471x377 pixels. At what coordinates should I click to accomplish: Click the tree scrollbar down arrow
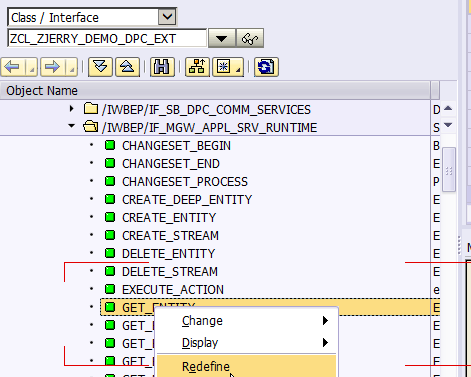(448, 125)
